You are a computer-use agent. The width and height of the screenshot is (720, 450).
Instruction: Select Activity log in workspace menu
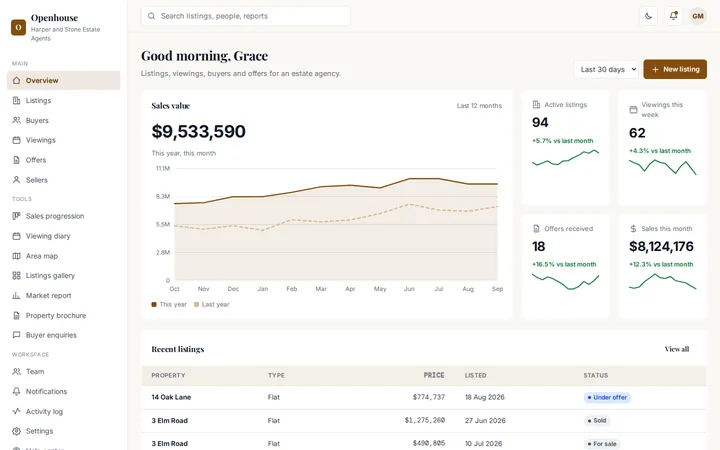(x=63, y=411)
